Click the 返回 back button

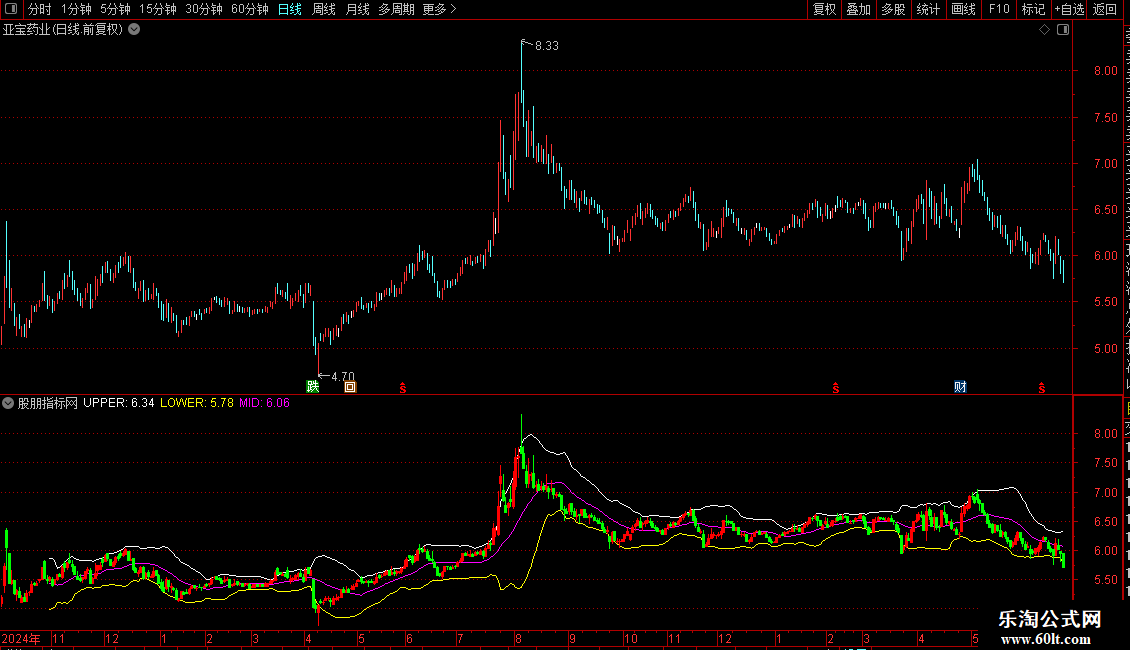coord(1105,9)
